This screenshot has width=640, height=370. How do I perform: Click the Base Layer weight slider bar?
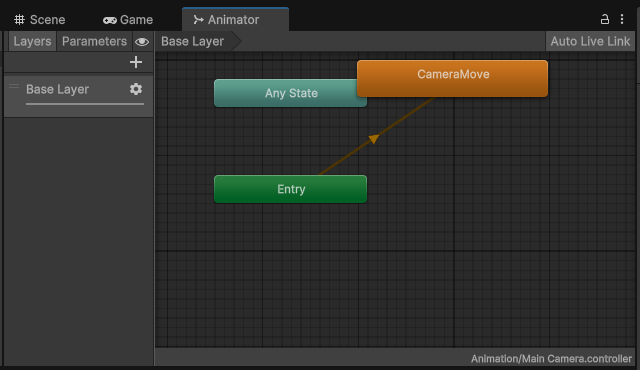[85, 104]
